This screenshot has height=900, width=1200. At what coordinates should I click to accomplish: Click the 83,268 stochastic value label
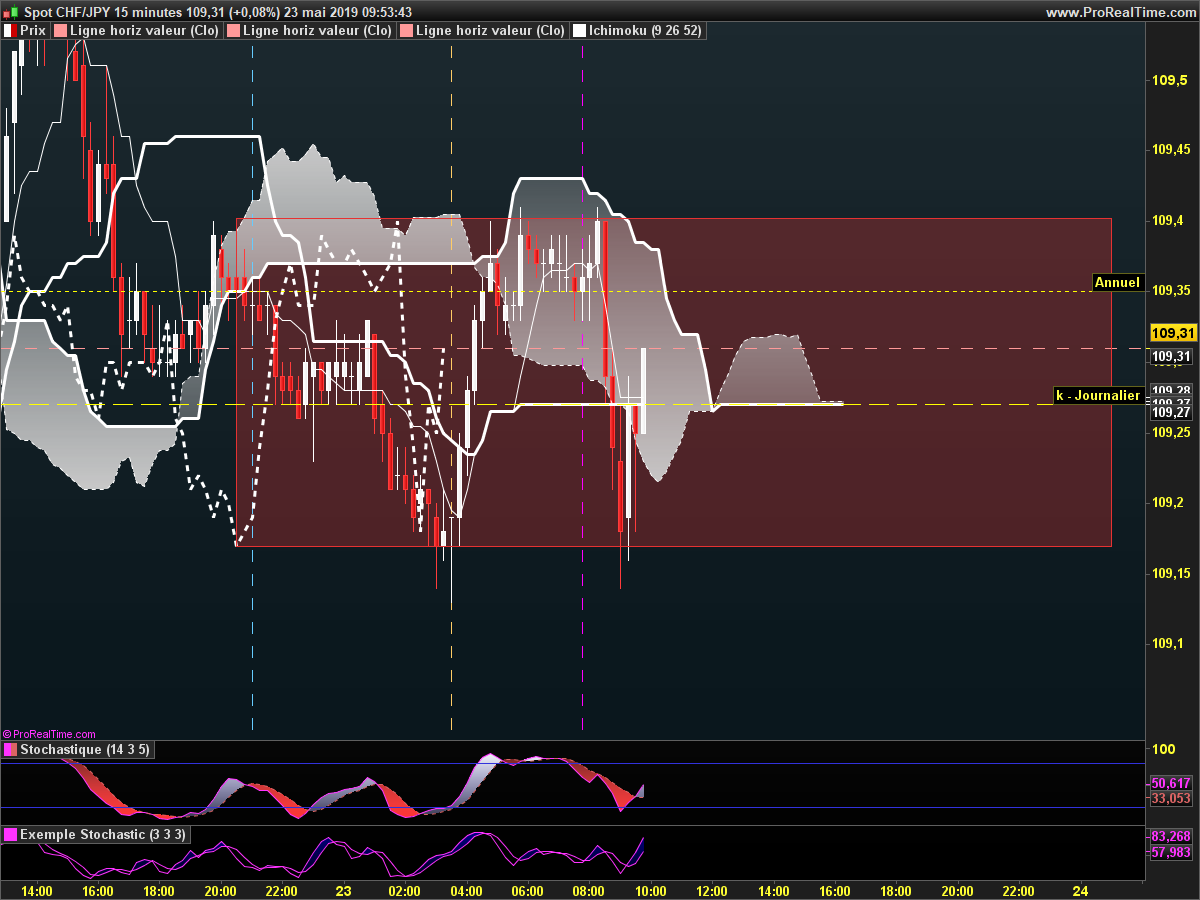click(x=1171, y=836)
